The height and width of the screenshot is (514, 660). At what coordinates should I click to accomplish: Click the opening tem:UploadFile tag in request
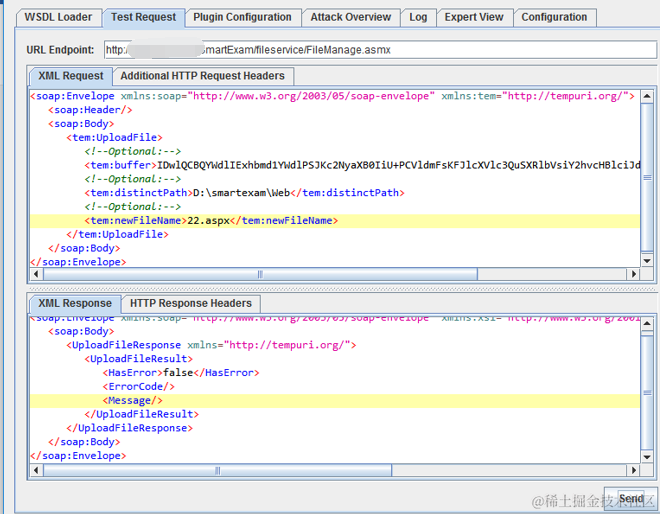pyautogui.click(x=114, y=138)
